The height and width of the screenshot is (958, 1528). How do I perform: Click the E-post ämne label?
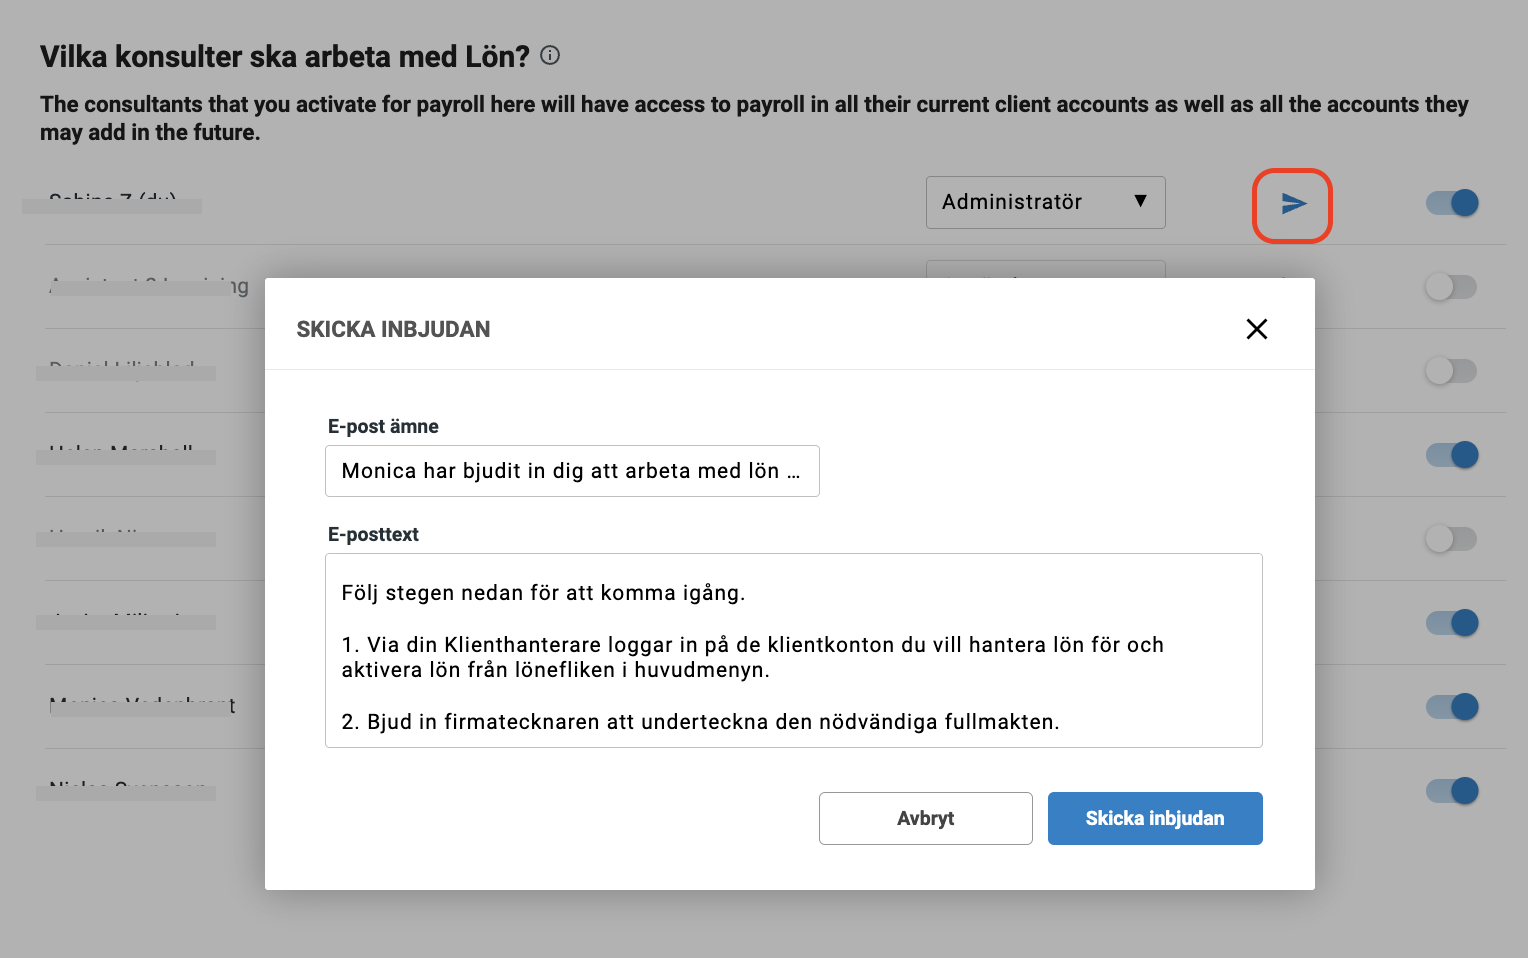(383, 427)
